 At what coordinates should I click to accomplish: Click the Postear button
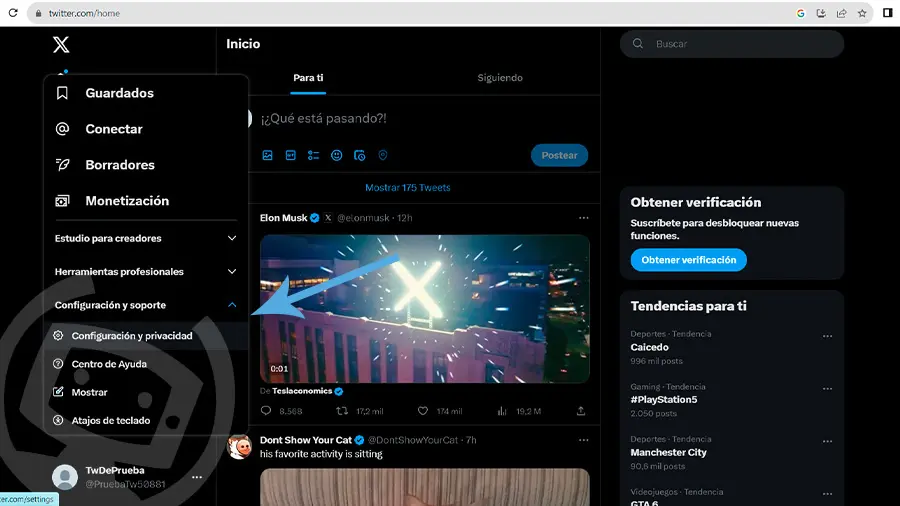(559, 155)
